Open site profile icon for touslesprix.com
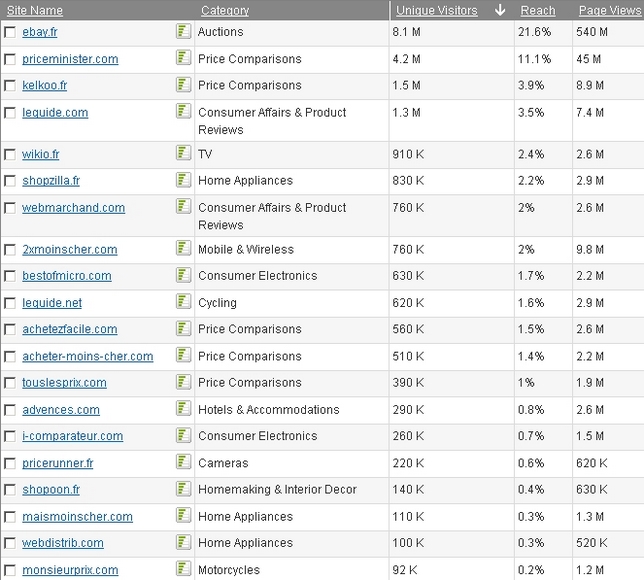644x580 pixels. (183, 382)
